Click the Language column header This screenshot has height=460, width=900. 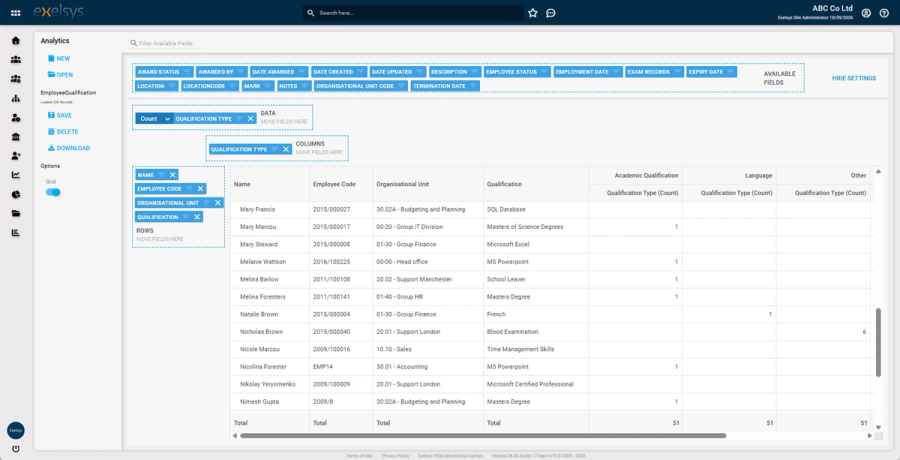click(x=729, y=175)
